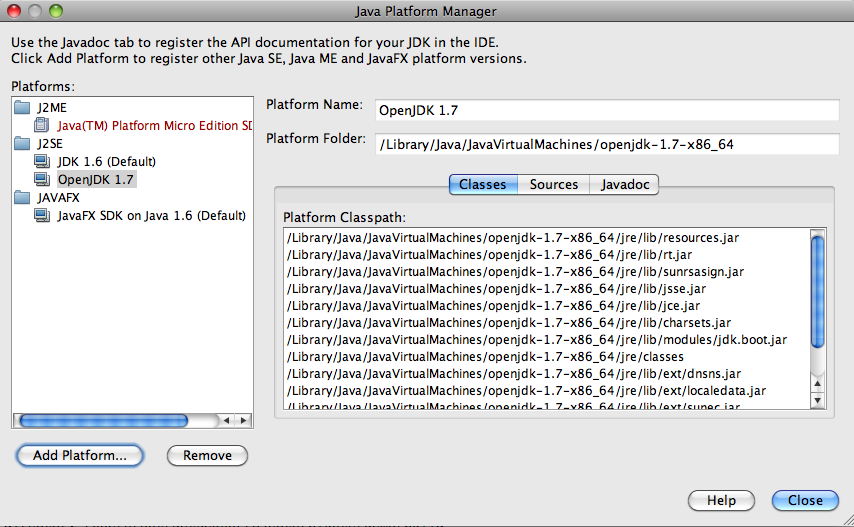Select the J2SE tree category
The height and width of the screenshot is (527, 854).
(50, 144)
